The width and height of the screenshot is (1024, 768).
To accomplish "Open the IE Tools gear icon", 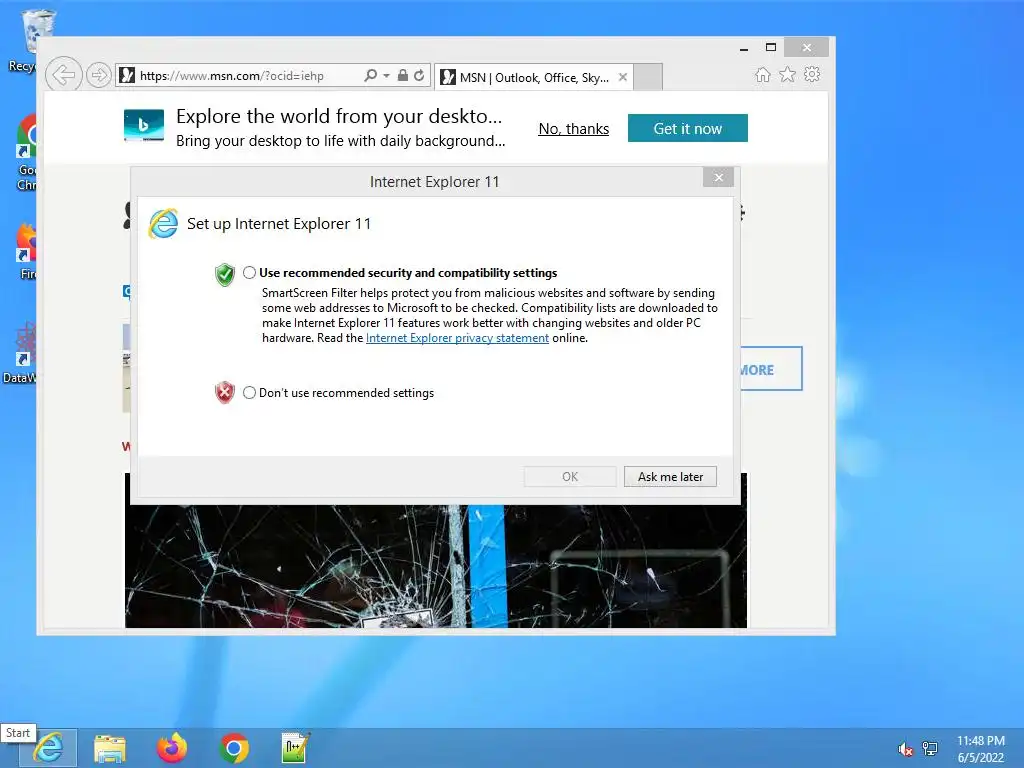I will click(812, 74).
